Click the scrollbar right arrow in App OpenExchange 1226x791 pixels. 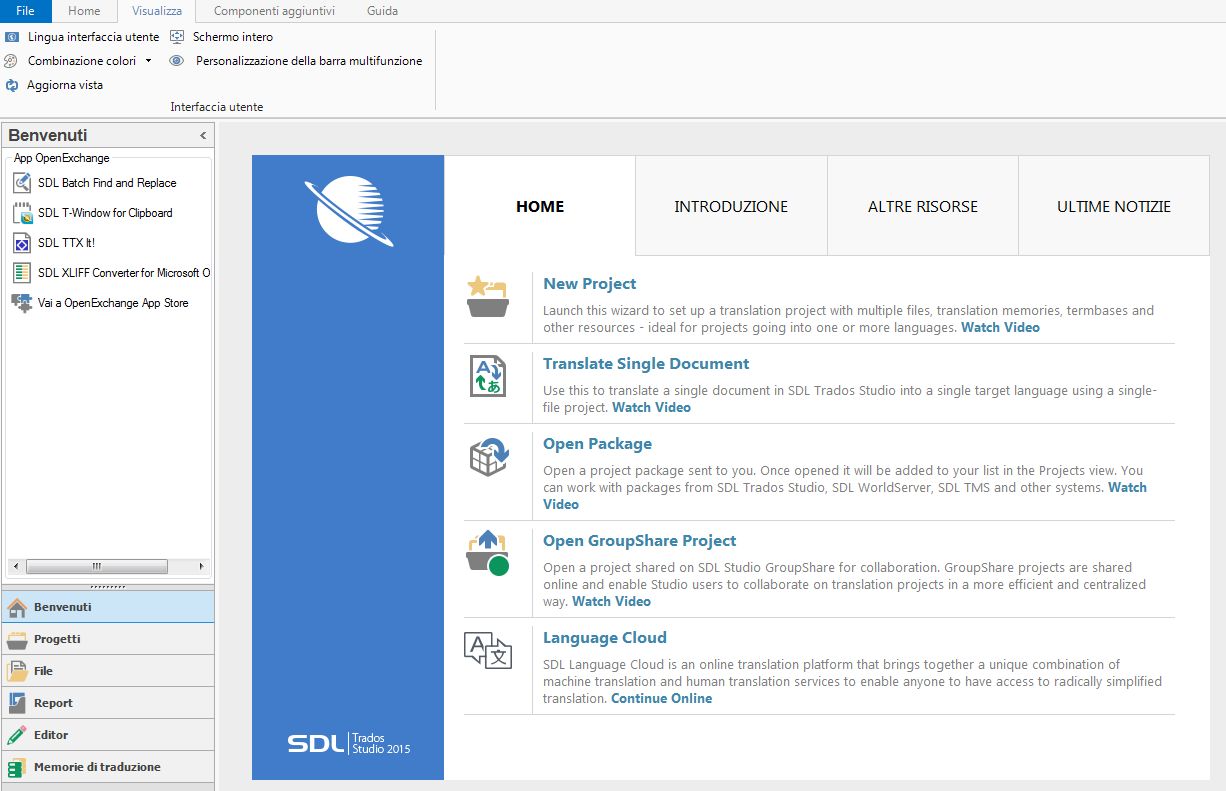pyautogui.click(x=201, y=566)
